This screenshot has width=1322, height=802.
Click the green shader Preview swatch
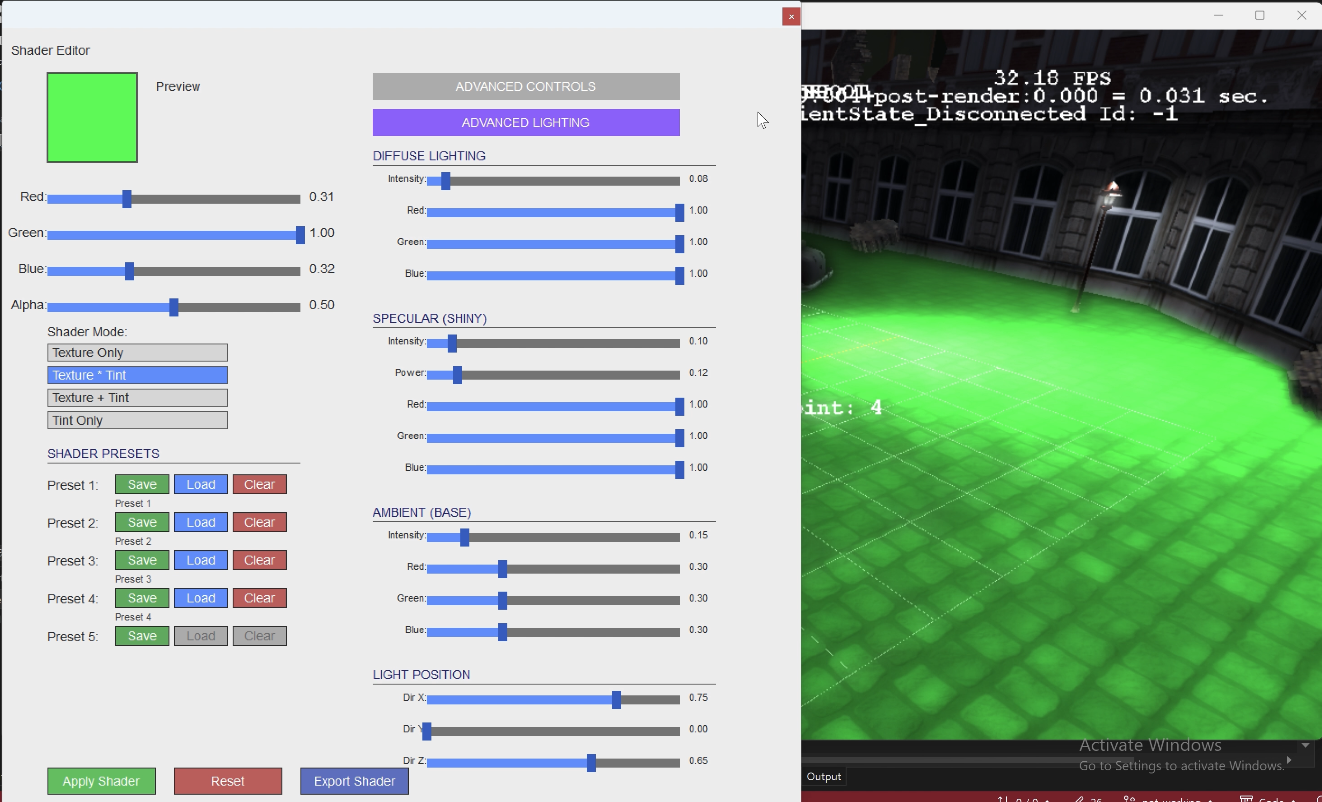[x=92, y=117]
